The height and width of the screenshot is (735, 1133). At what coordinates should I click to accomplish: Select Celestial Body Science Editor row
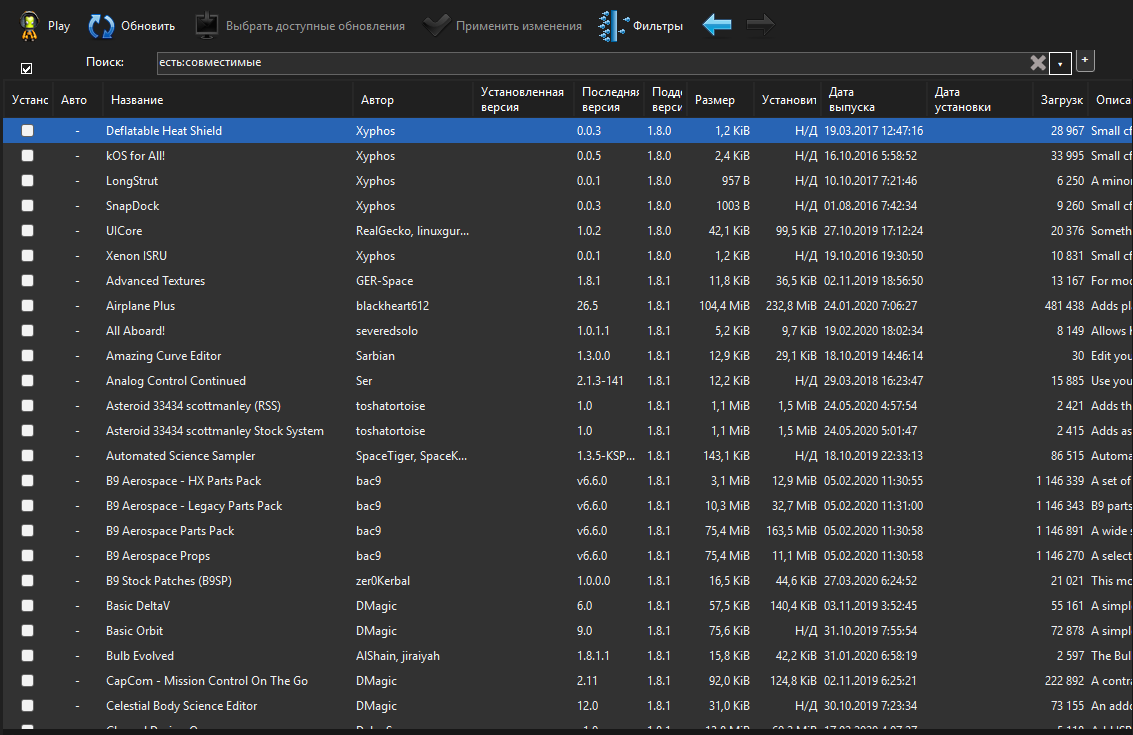coord(567,705)
